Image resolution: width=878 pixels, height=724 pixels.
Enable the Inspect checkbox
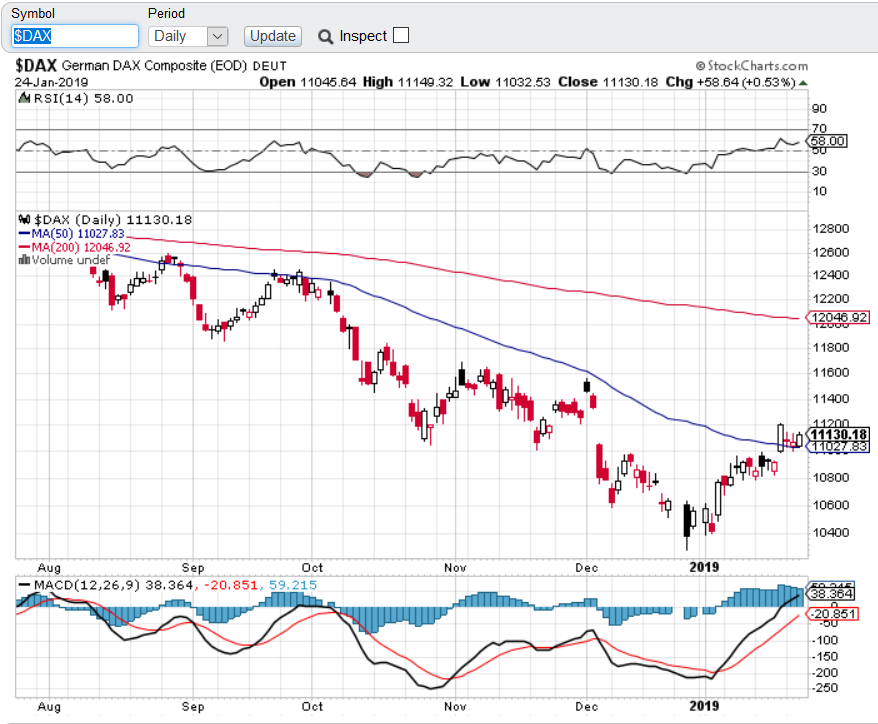click(401, 36)
